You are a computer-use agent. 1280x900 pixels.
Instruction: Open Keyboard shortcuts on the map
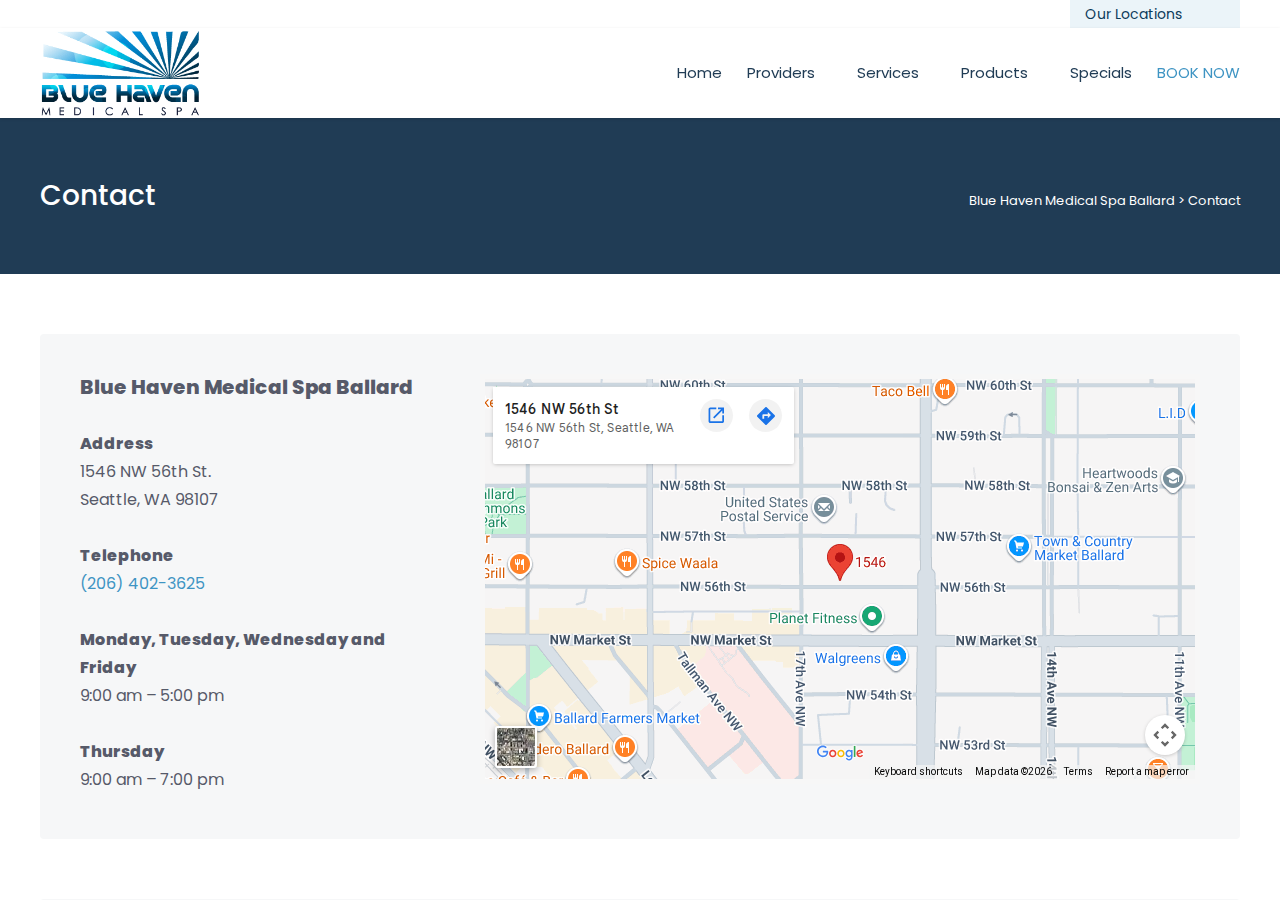918,772
